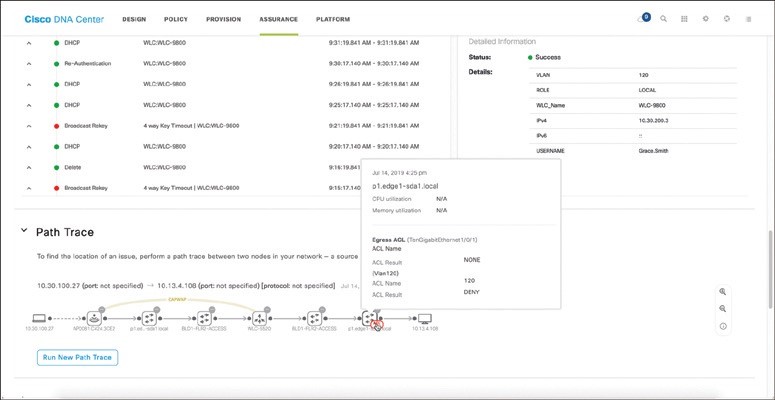775x400 pixels.
Task: Switch to the POLICY tab
Action: pyautogui.click(x=176, y=19)
